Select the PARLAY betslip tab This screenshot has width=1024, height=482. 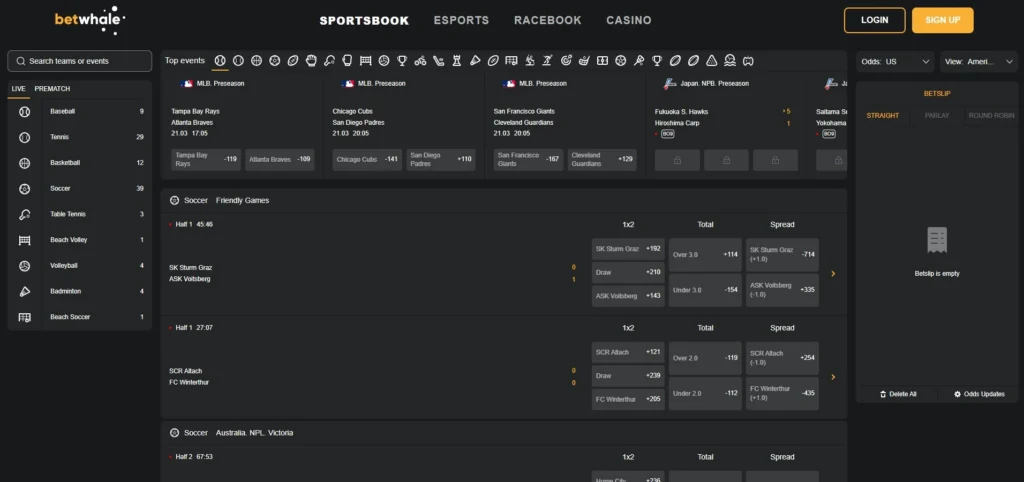point(936,116)
